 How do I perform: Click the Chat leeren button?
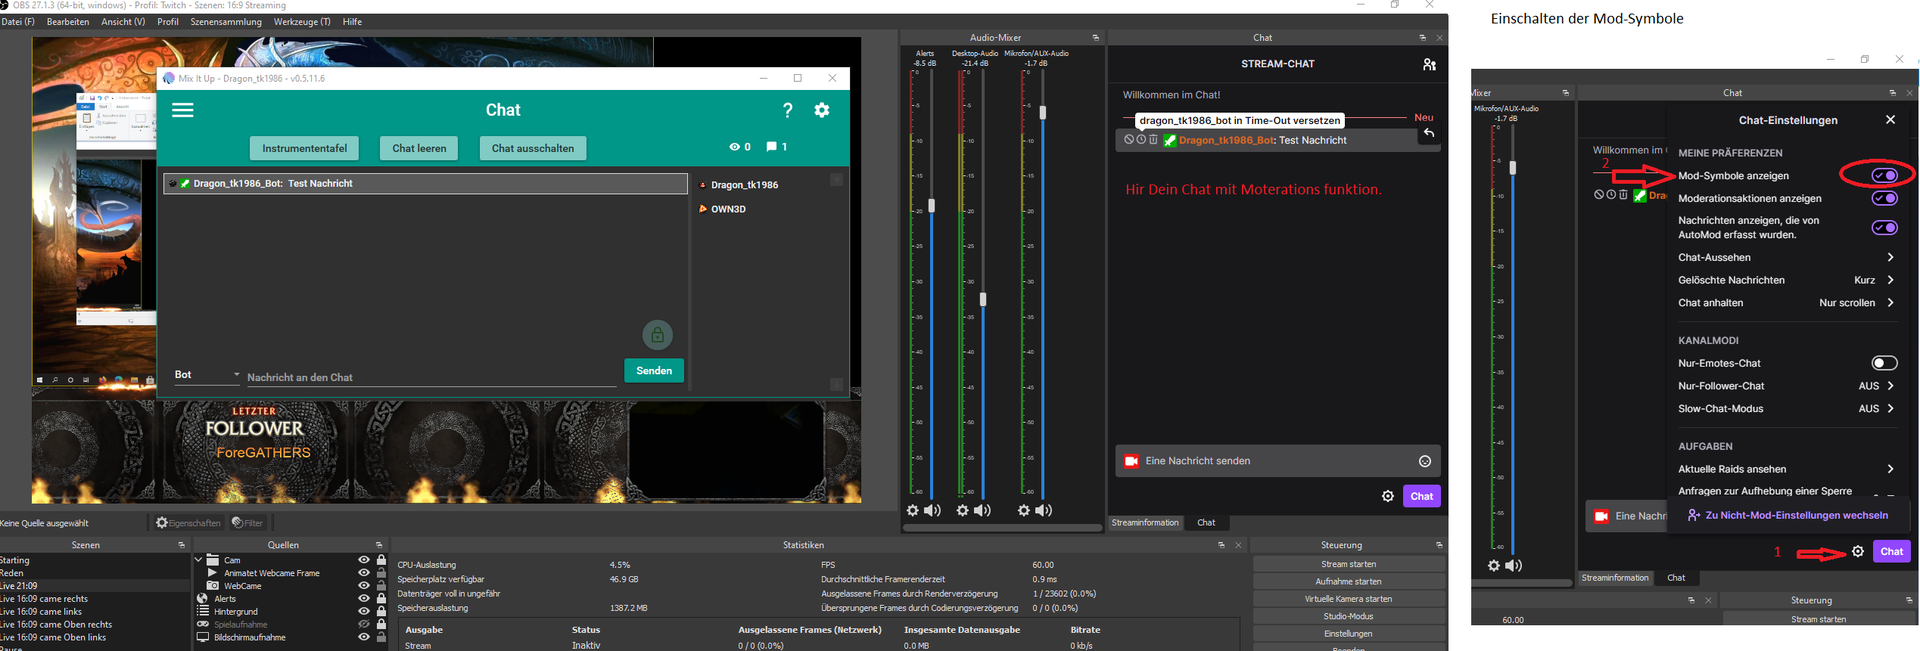point(419,148)
